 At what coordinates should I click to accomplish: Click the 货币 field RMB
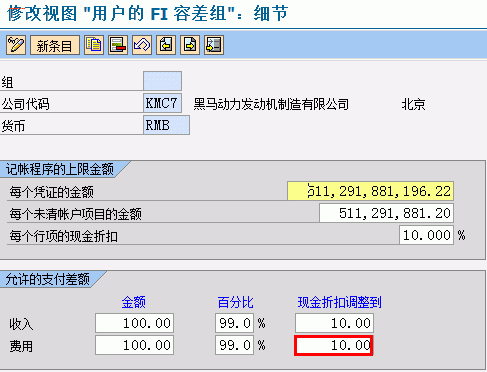click(166, 125)
